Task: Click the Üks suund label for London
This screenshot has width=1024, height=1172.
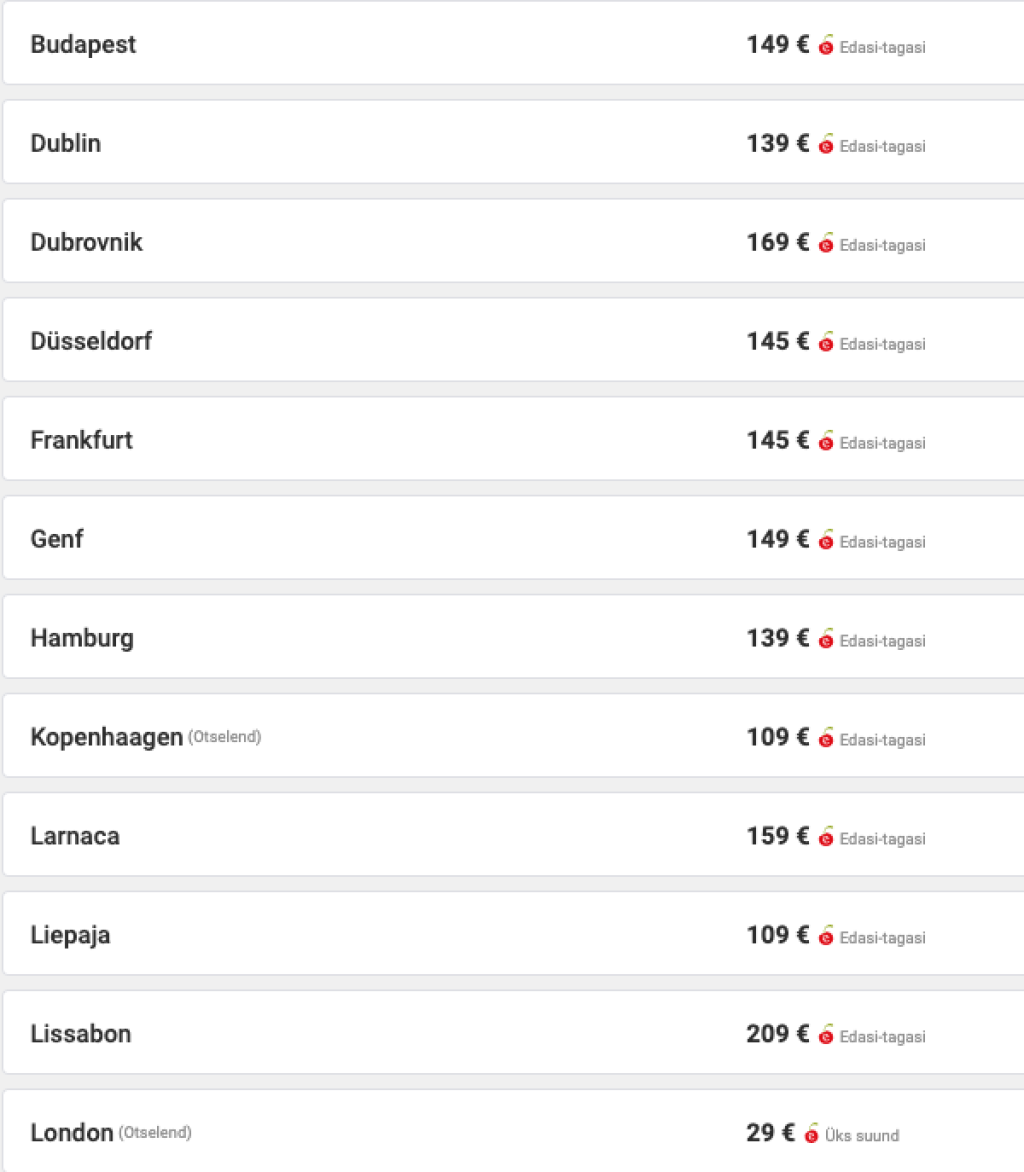Action: pos(861,1136)
